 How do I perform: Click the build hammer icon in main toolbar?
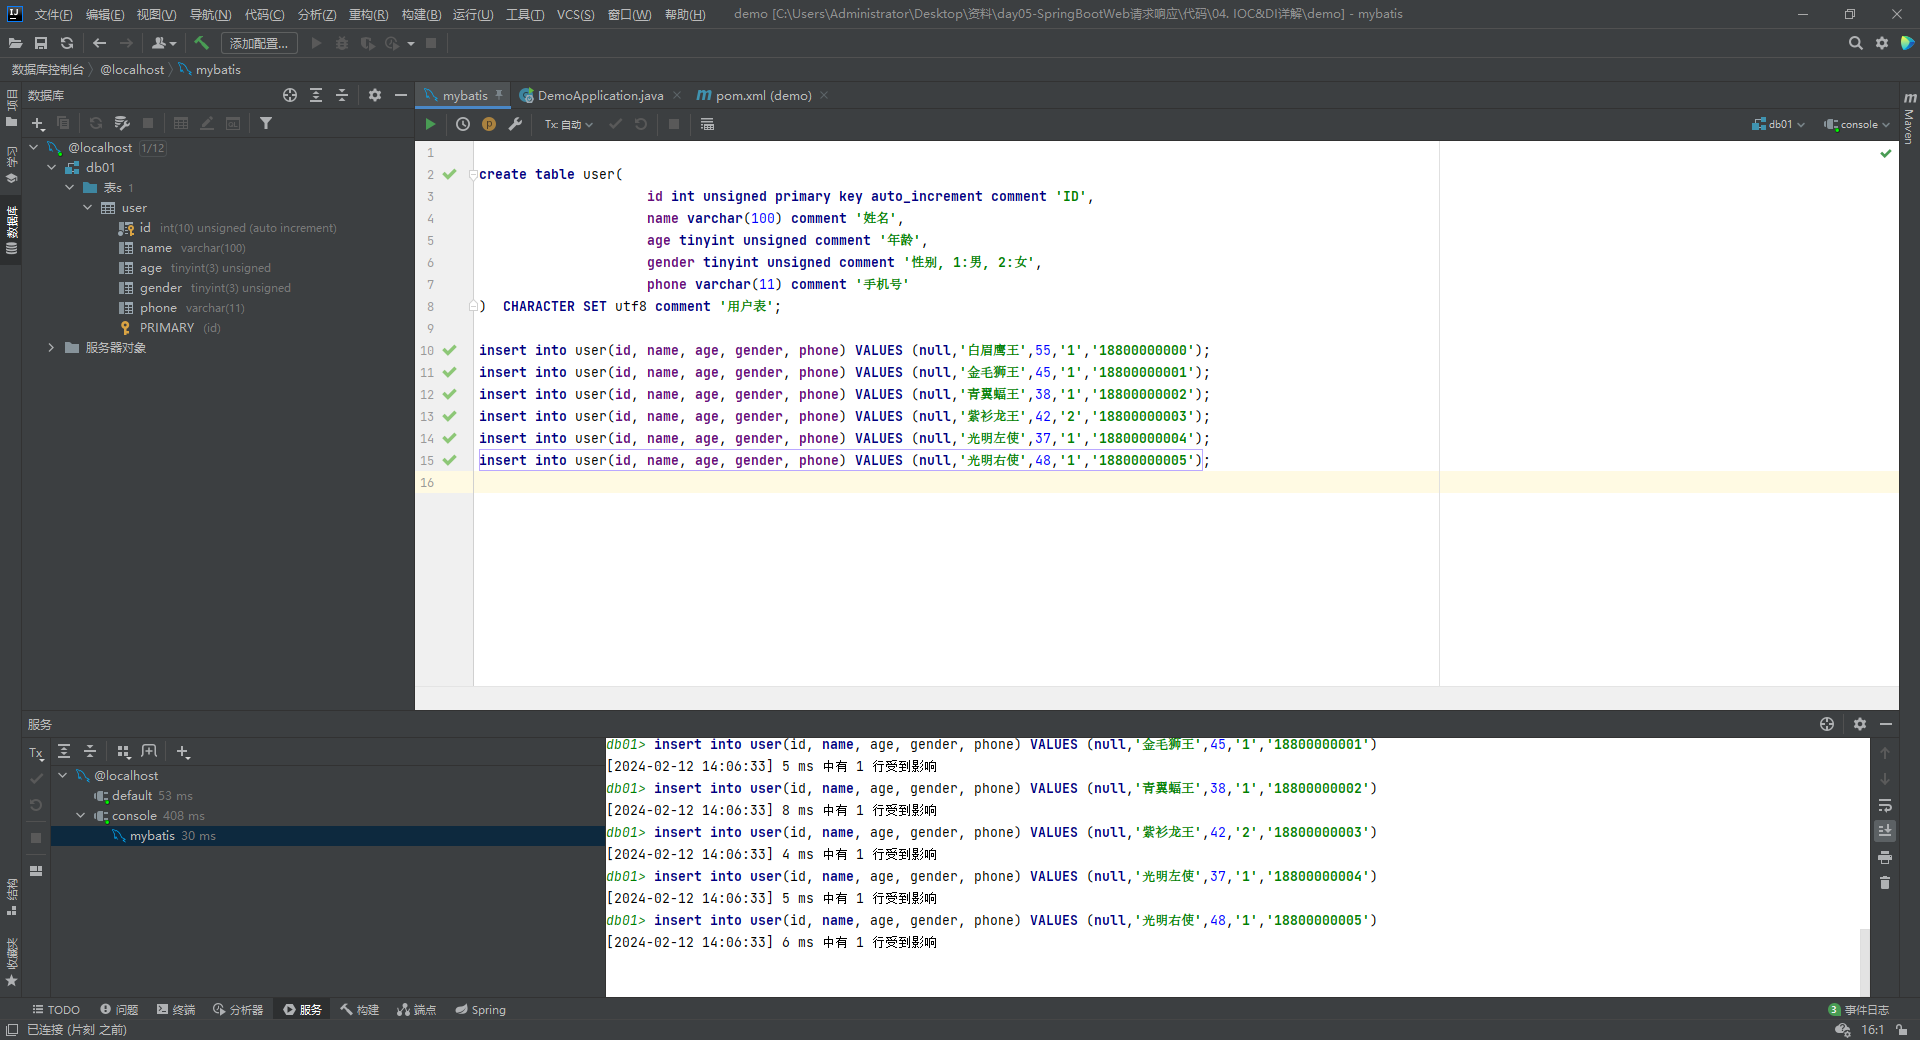pos(201,43)
